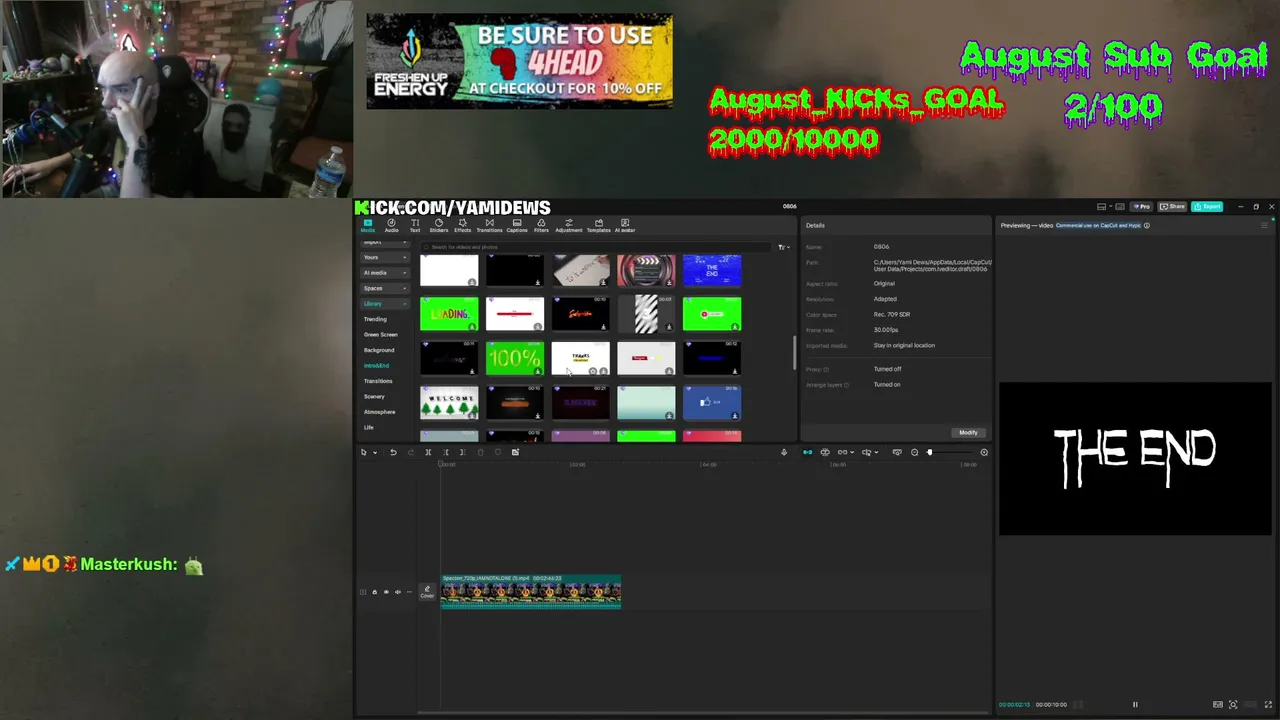This screenshot has width=1280, height=720.
Task: Expand the AI media section
Action: [385, 273]
